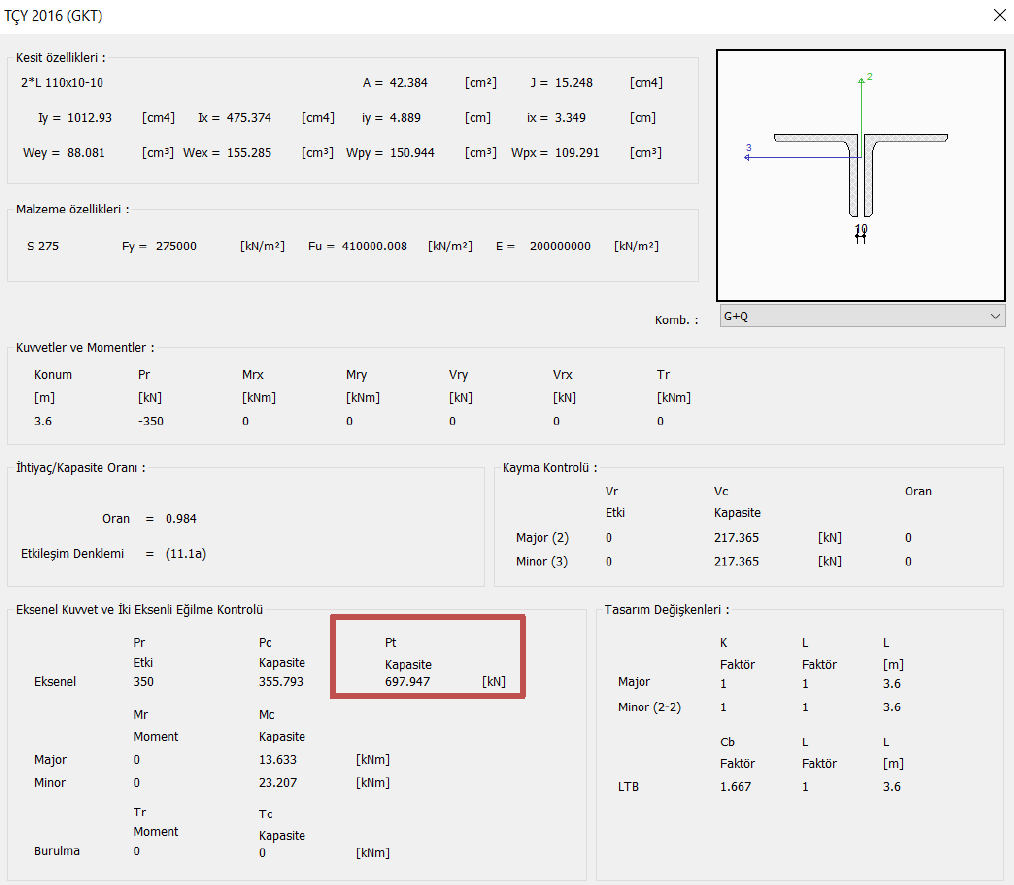This screenshot has height=885, width=1014.
Task: Click the Minor Mc capacity 23.207
Action: pyautogui.click(x=278, y=782)
